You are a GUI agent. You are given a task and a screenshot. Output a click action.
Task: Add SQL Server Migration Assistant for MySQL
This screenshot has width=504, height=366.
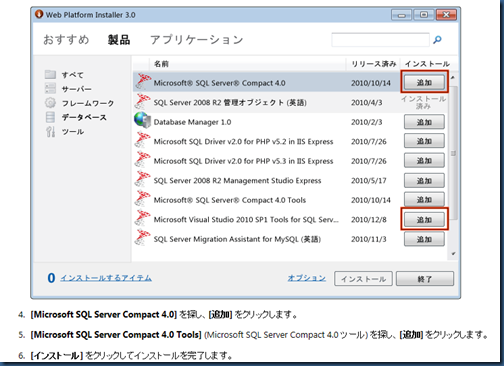(424, 239)
